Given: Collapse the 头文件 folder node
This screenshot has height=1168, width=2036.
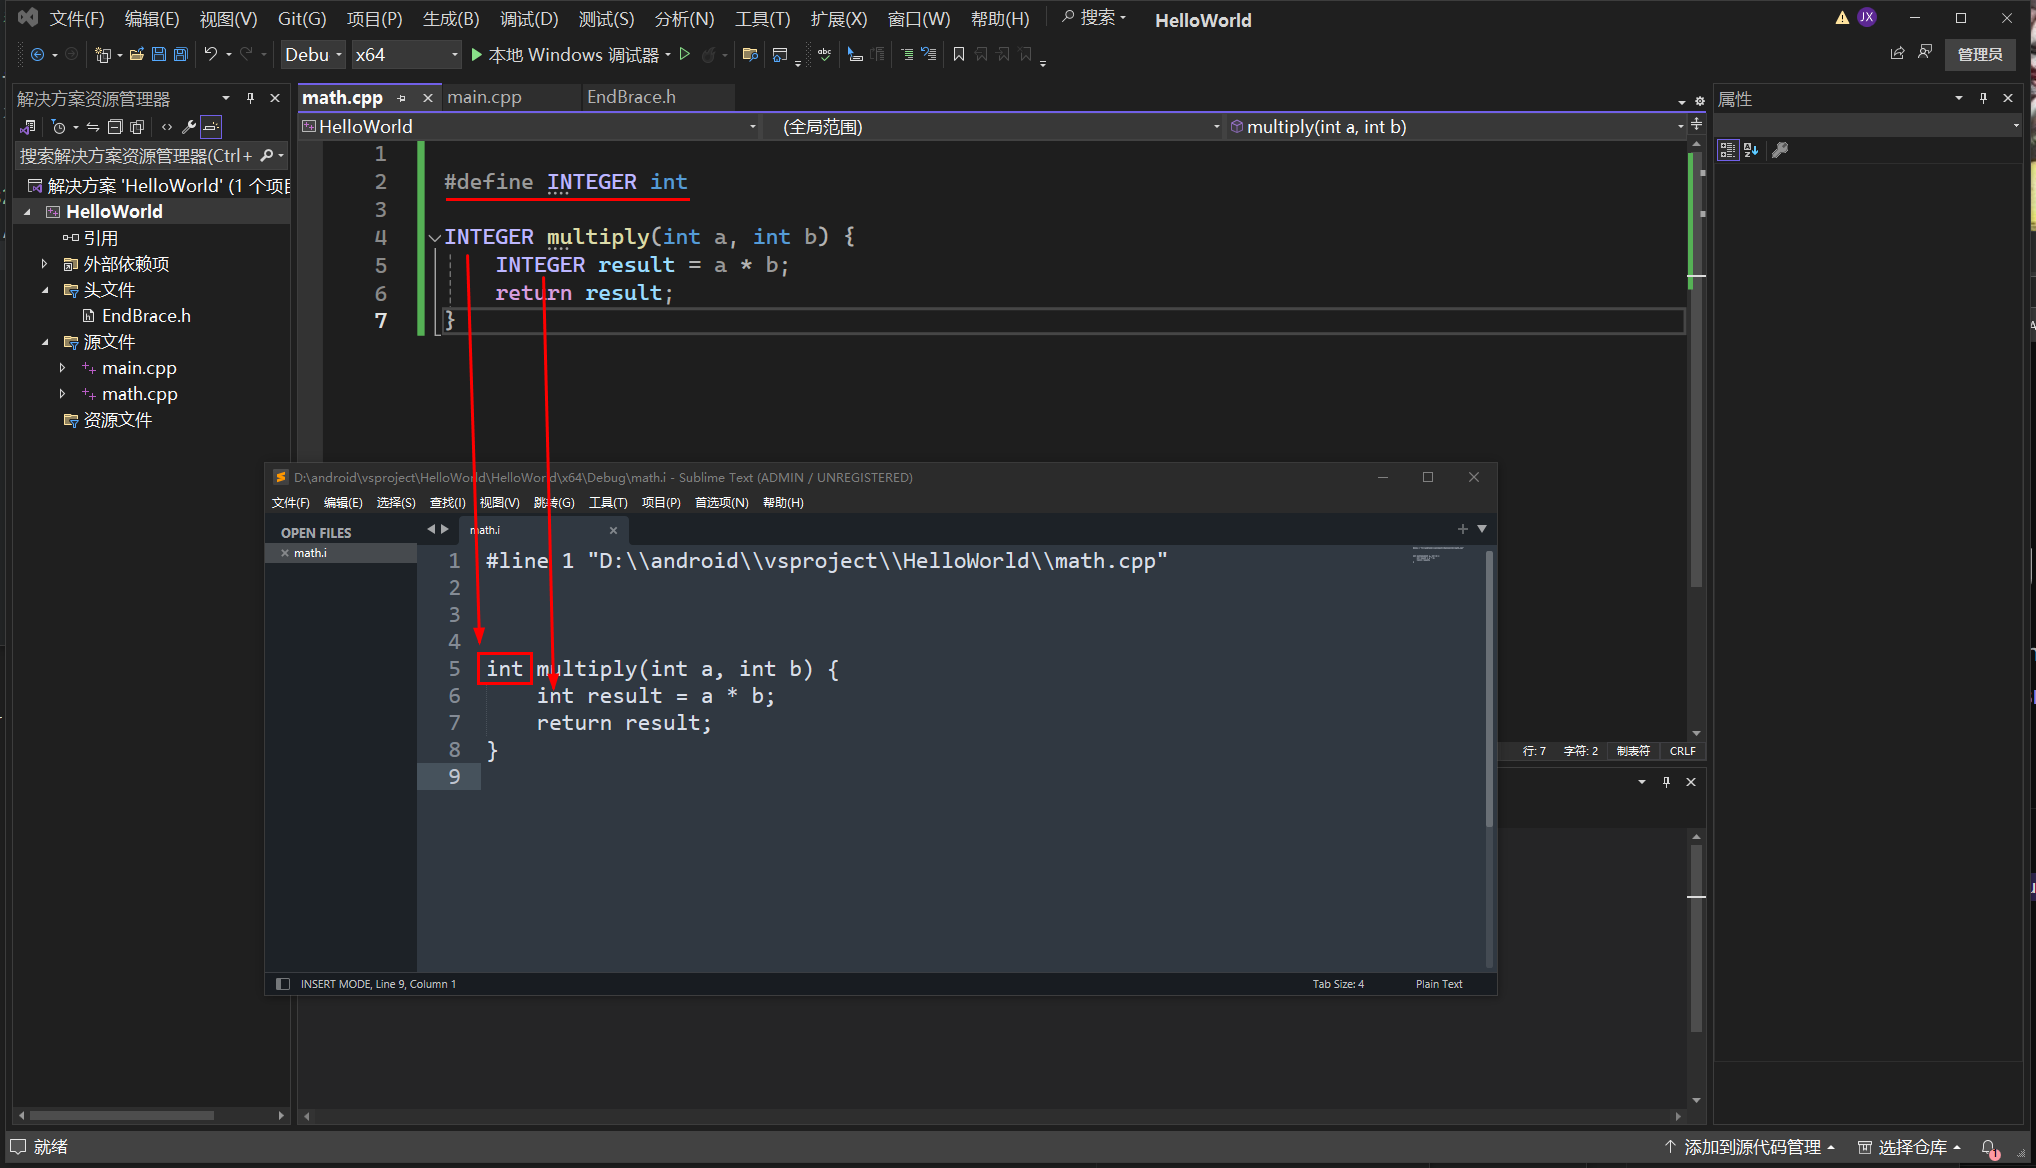Looking at the screenshot, I should (x=45, y=290).
